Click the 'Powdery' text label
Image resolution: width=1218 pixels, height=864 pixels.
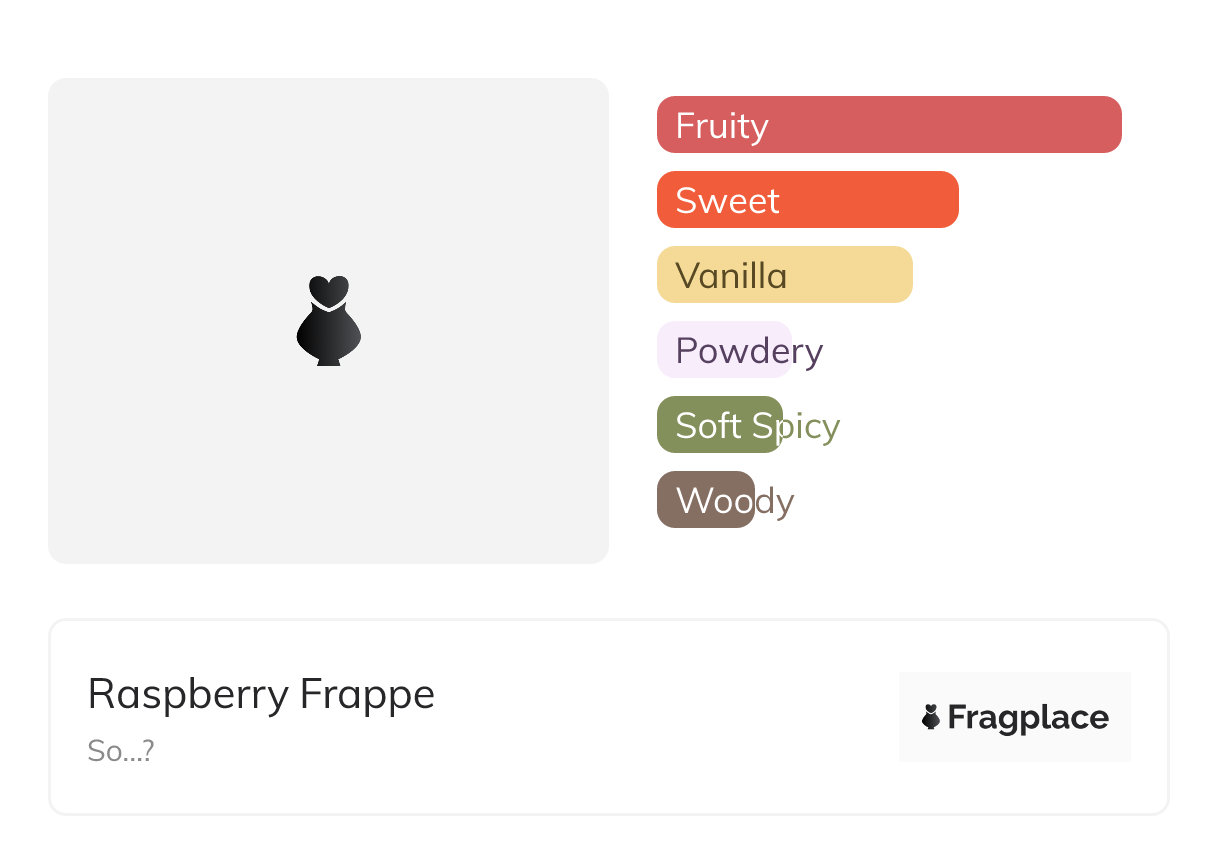pos(749,351)
